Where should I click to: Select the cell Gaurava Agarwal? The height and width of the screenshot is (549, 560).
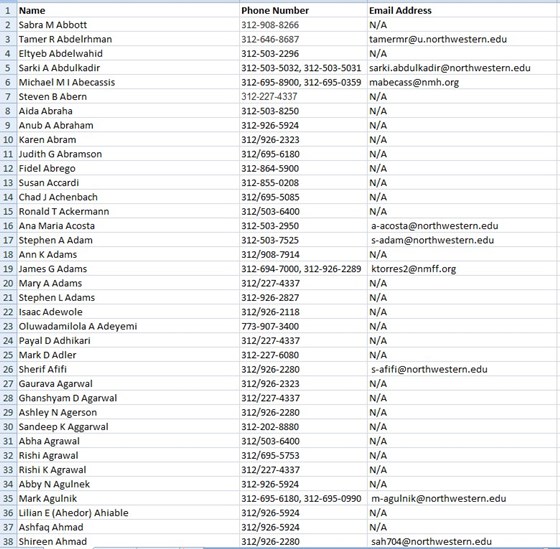tap(128, 384)
